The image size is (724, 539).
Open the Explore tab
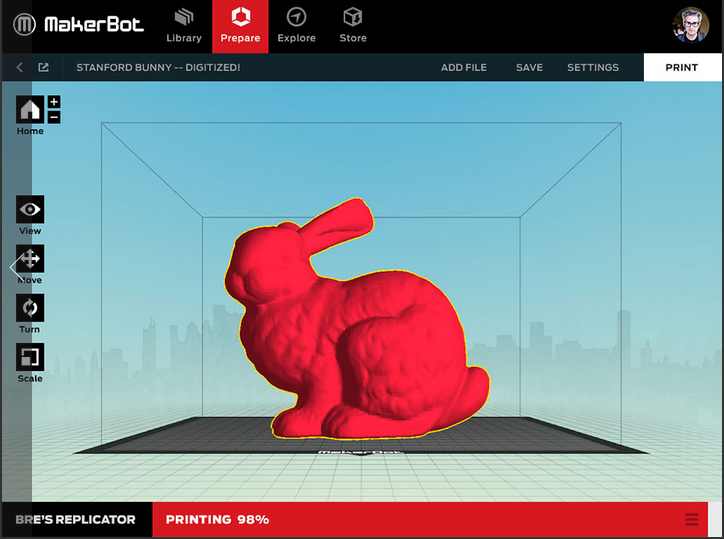296,26
